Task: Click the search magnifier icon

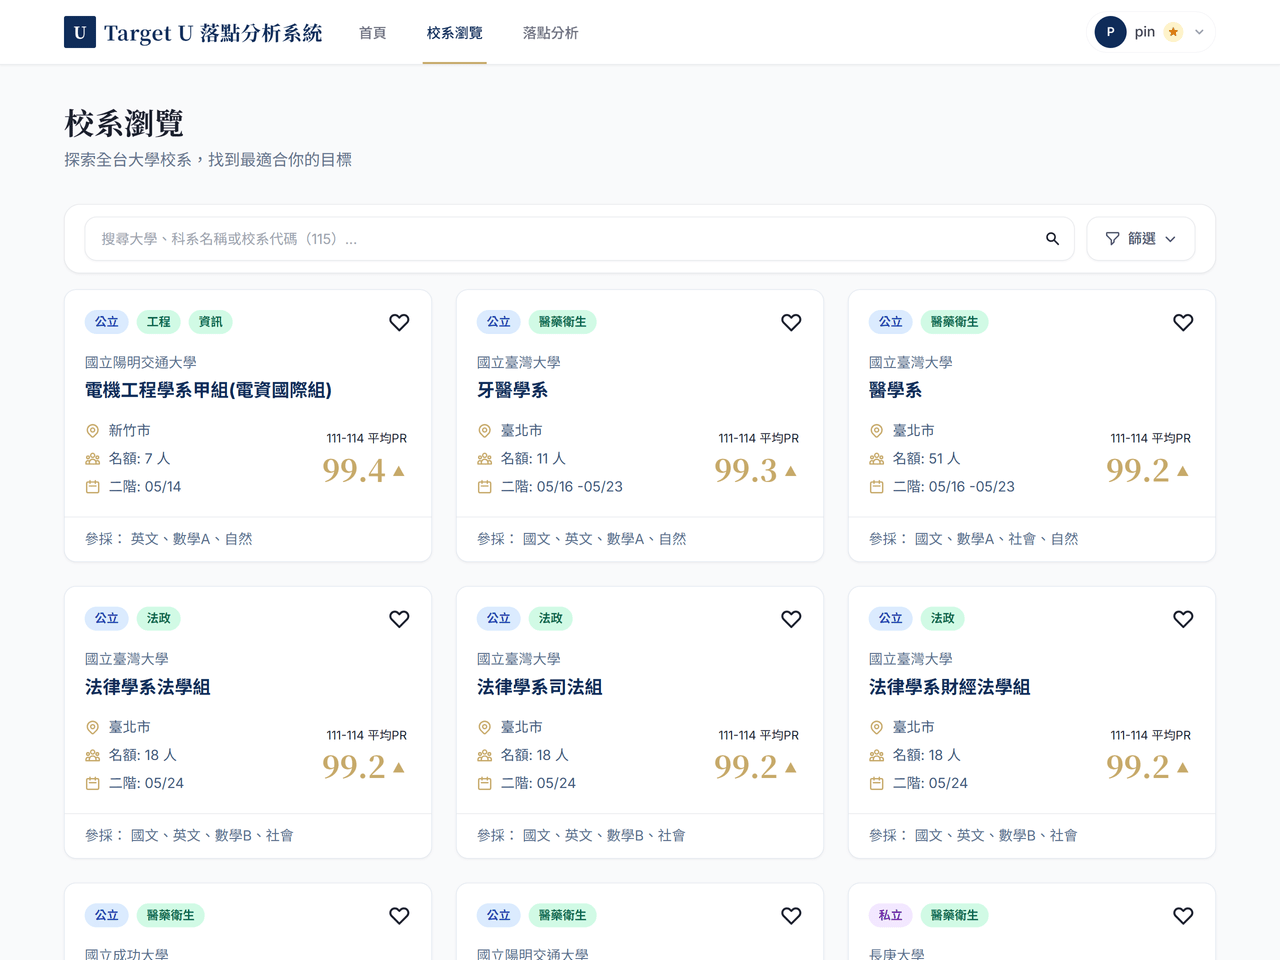Action: pyautogui.click(x=1052, y=239)
